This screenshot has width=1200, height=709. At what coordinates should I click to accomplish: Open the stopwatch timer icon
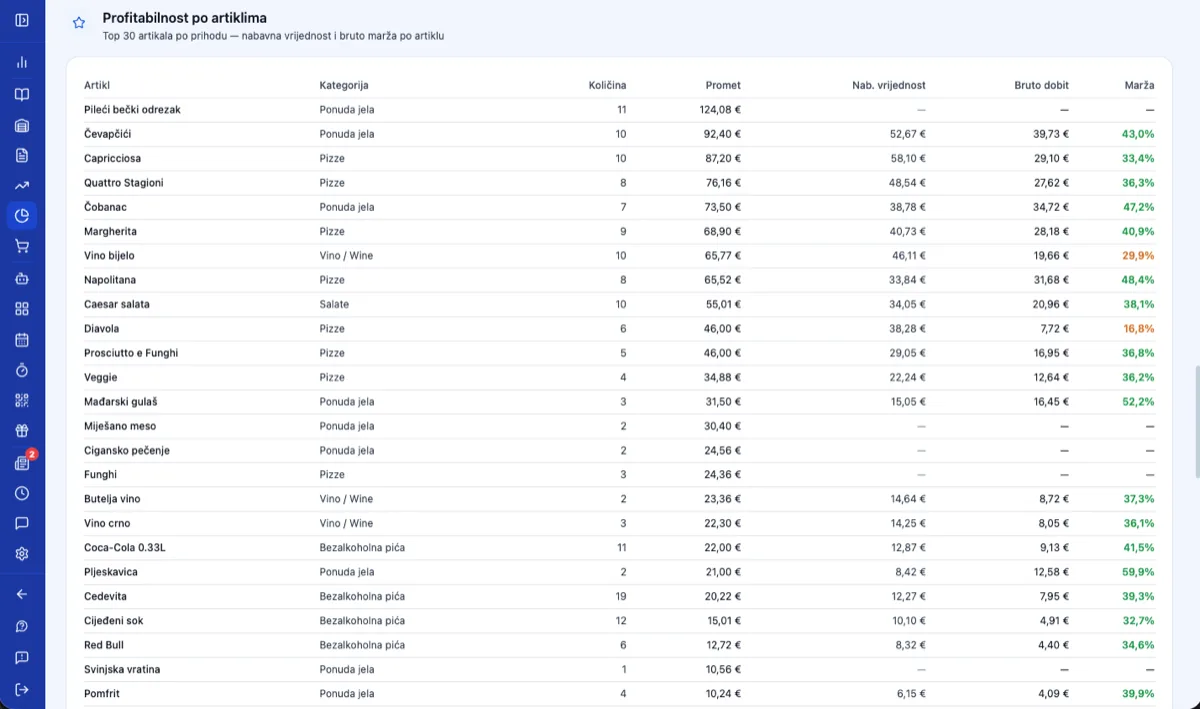point(22,370)
